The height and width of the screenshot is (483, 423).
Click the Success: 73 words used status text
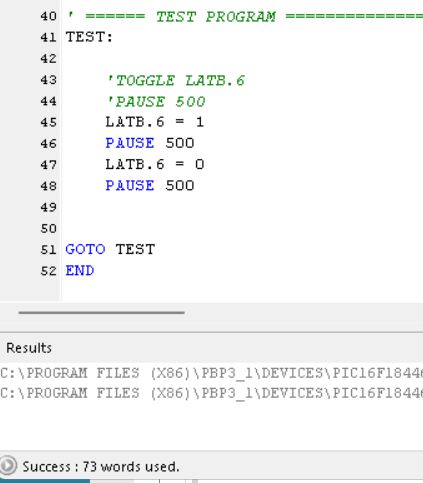tap(101, 466)
